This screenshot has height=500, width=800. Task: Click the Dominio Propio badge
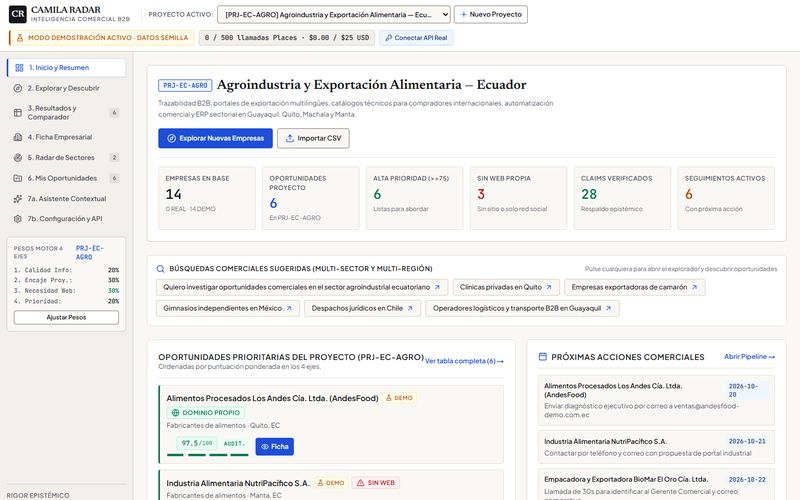tap(206, 412)
